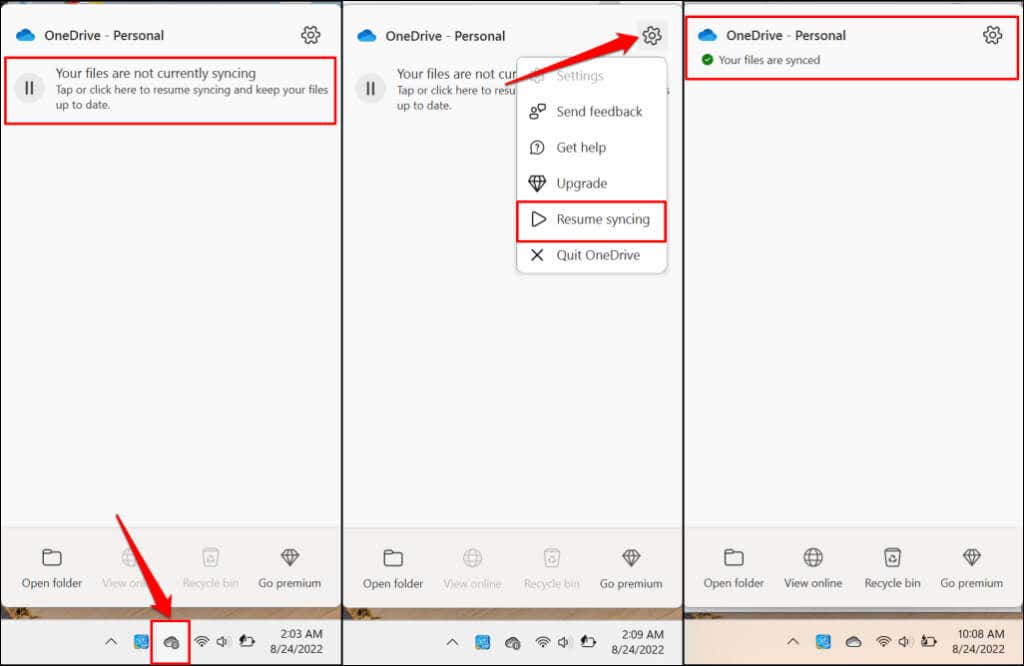This screenshot has height=666, width=1024.
Task: Click Go premium in the left OneDrive panel
Action: click(x=289, y=568)
